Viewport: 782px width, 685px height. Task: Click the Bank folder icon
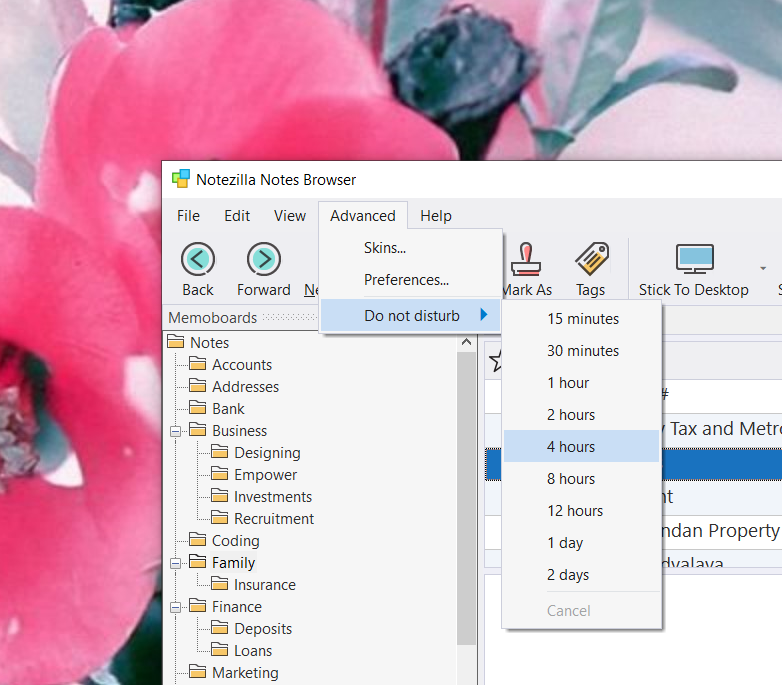point(197,407)
